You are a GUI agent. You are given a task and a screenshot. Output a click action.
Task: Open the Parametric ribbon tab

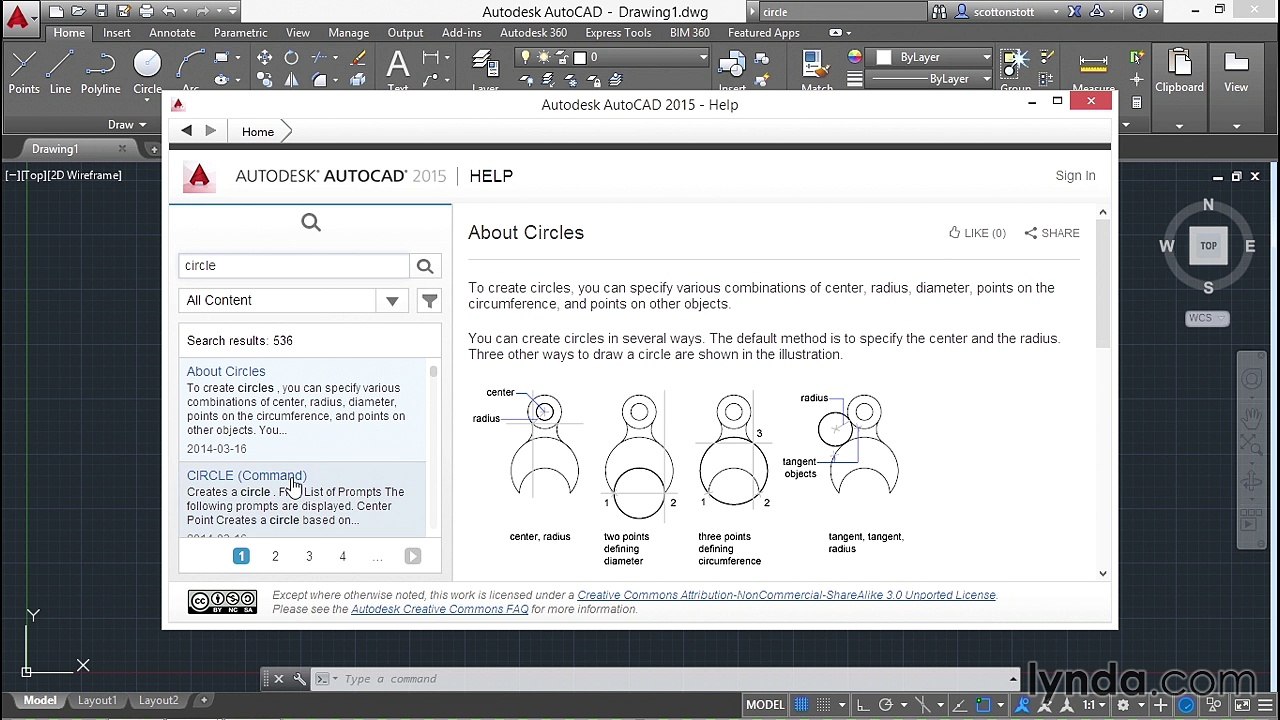click(x=240, y=33)
